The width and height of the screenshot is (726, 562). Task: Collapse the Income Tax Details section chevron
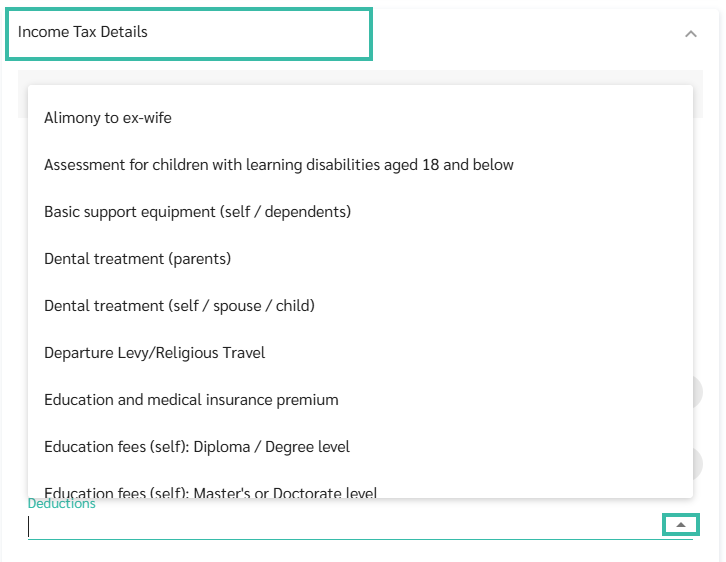pos(690,34)
